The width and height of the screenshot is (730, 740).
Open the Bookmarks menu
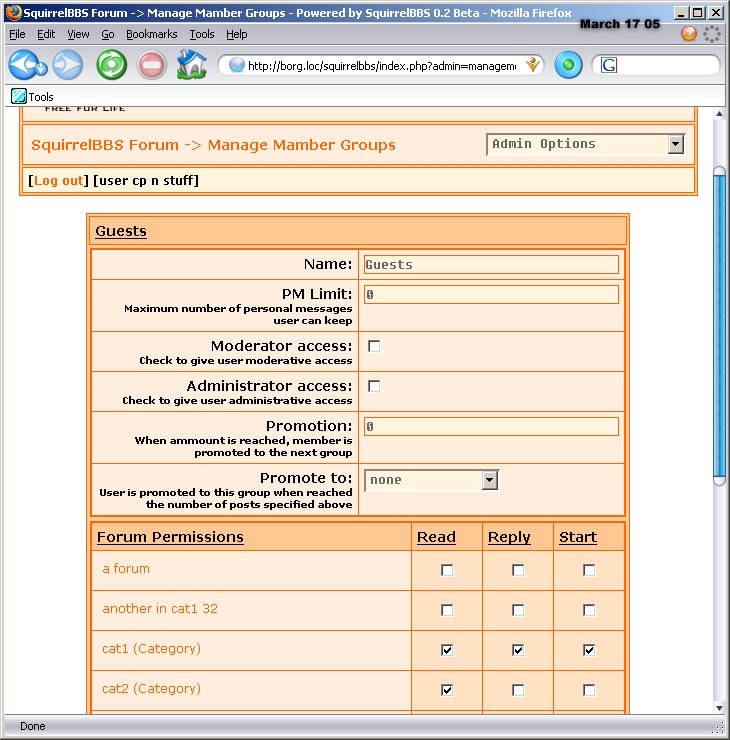point(151,34)
